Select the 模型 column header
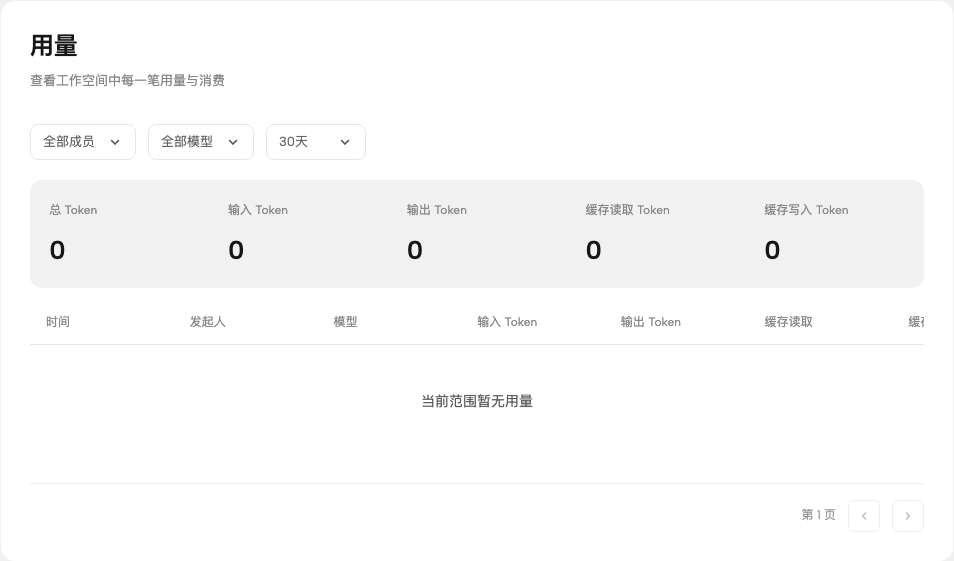The height and width of the screenshot is (561, 954). (346, 322)
